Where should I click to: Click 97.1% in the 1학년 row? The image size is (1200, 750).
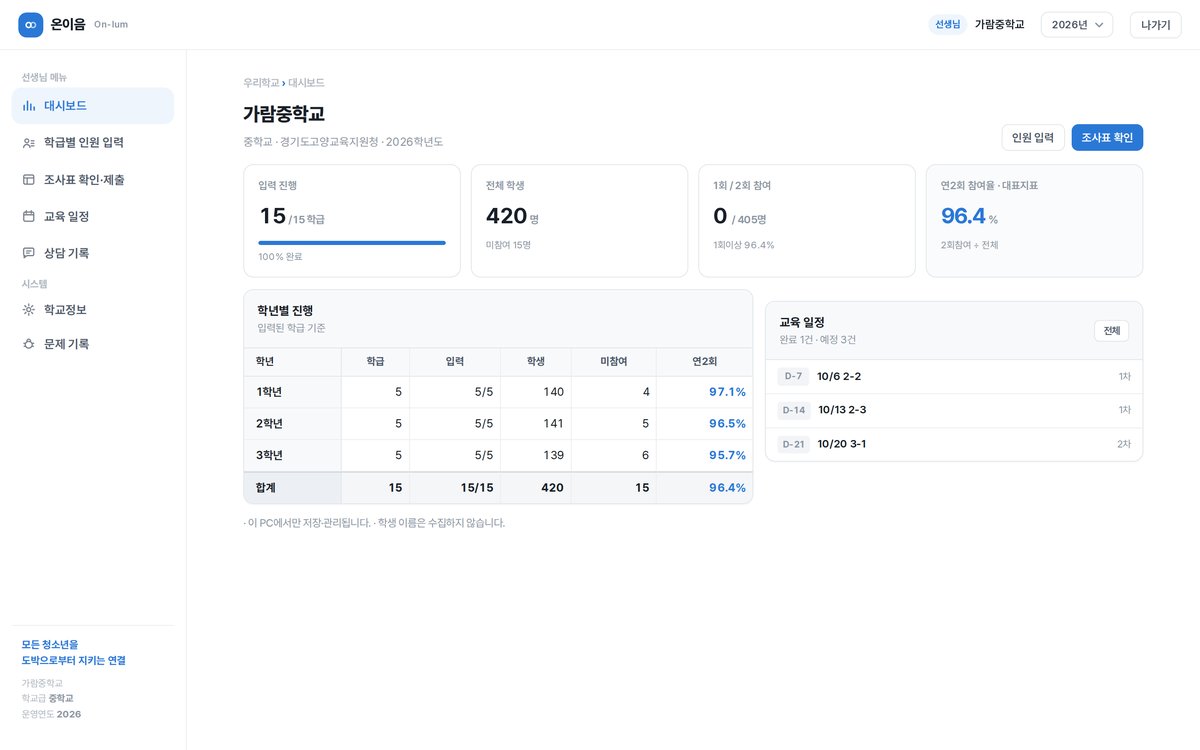coord(727,392)
